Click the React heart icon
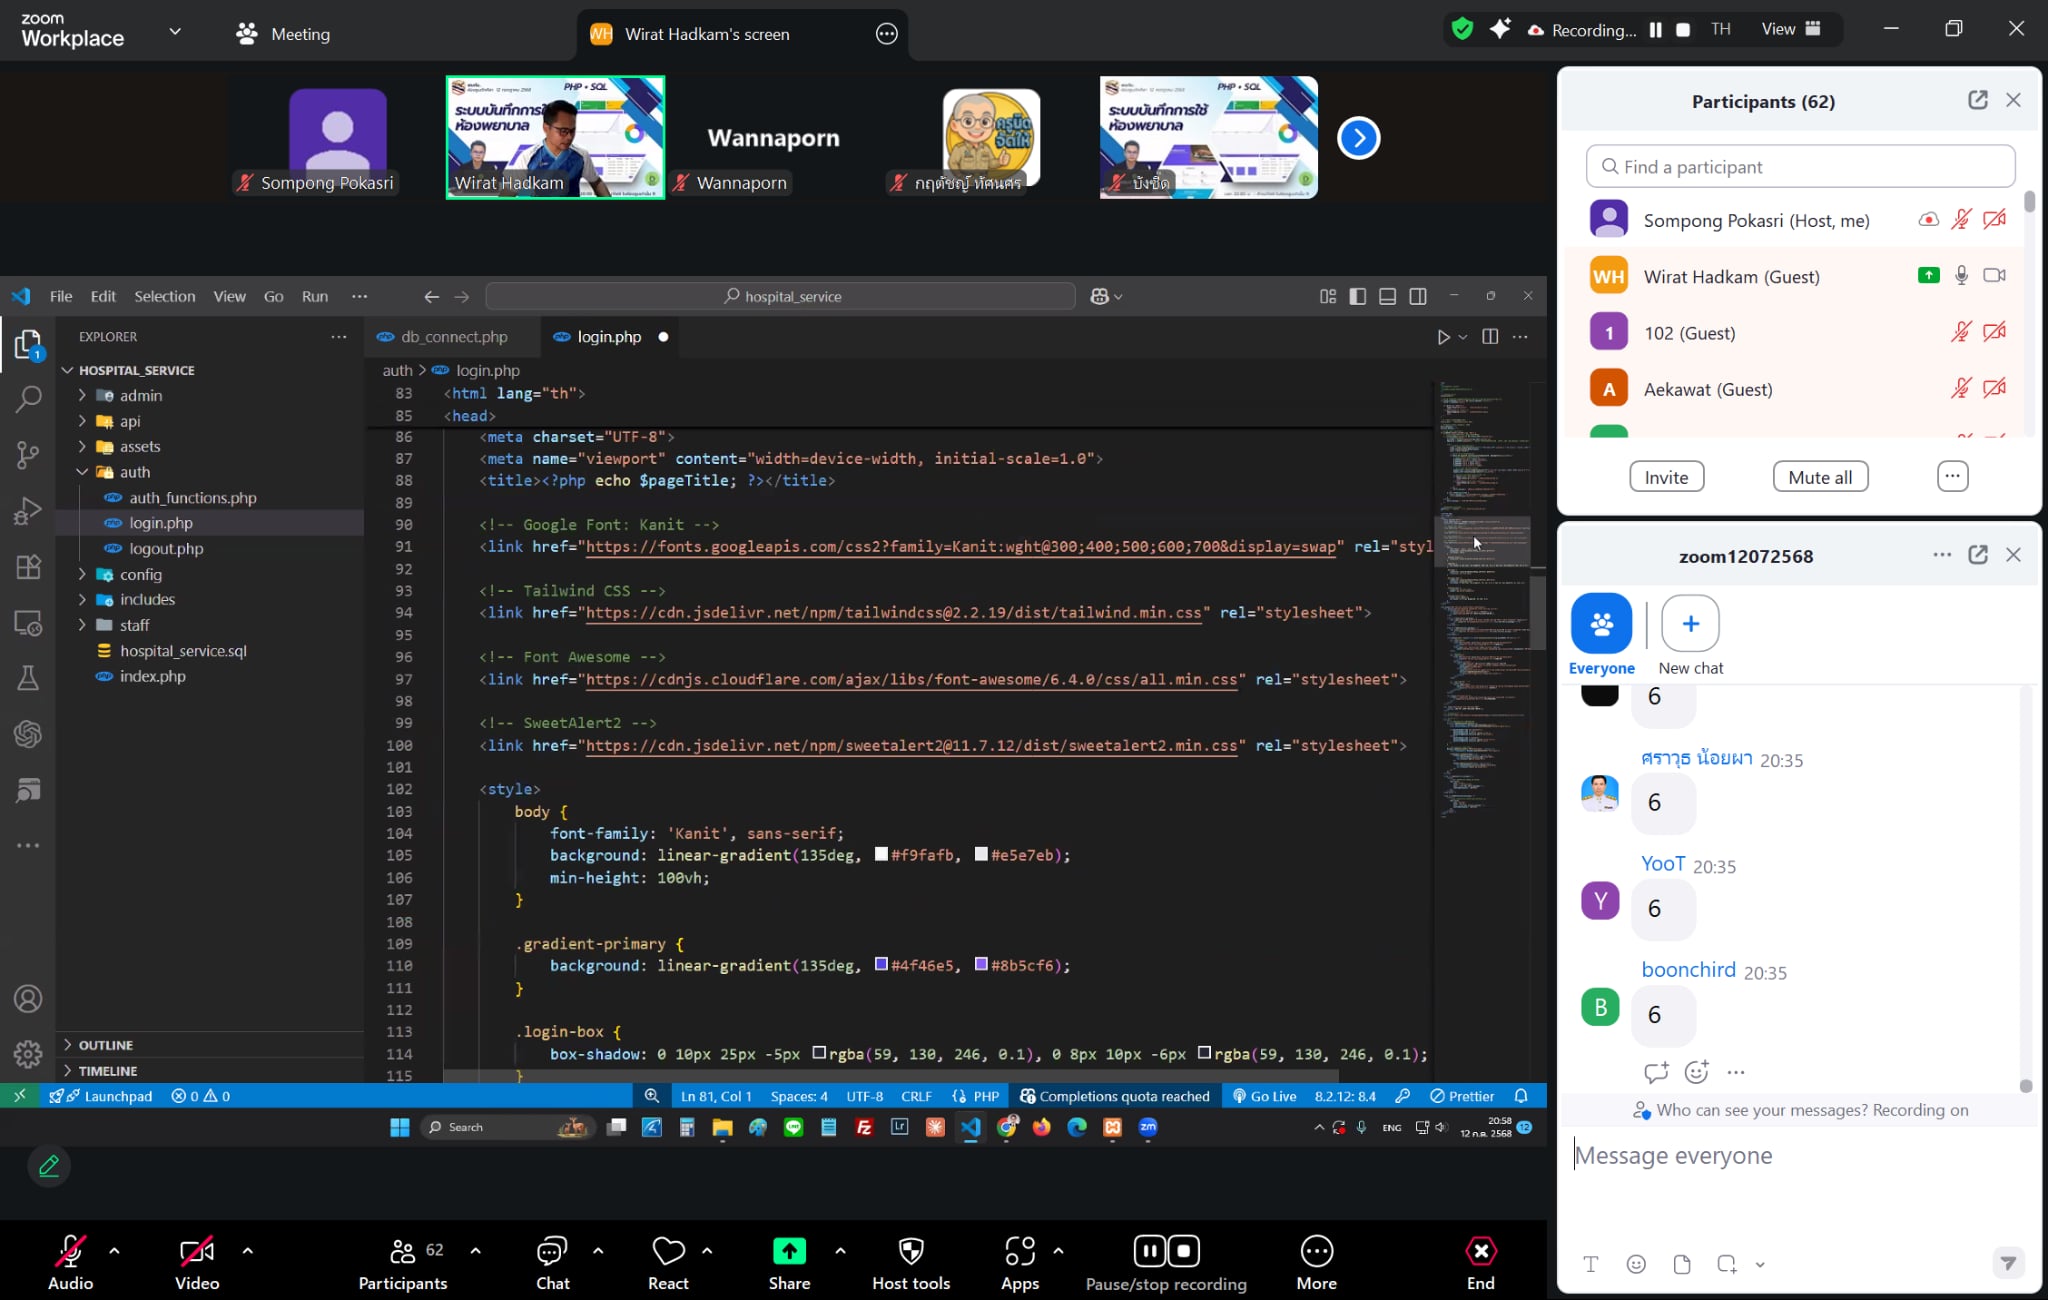 pyautogui.click(x=668, y=1251)
